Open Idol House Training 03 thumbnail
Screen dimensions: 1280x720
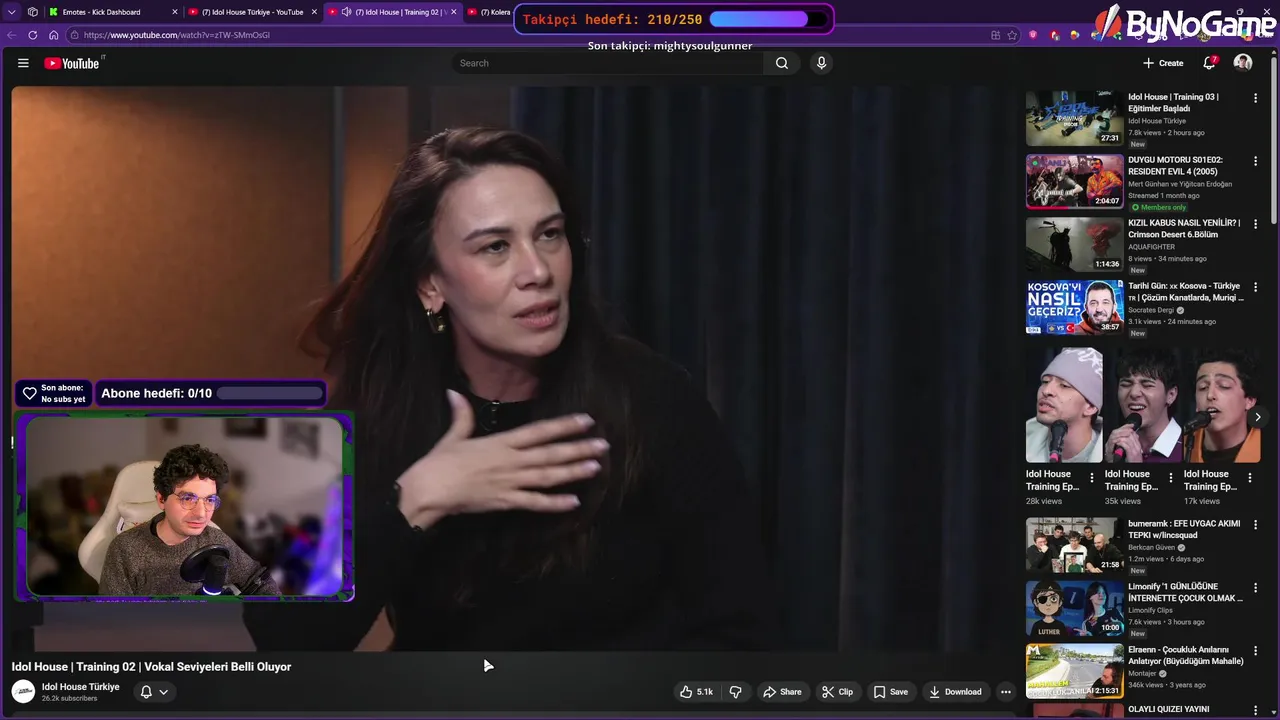click(1074, 118)
